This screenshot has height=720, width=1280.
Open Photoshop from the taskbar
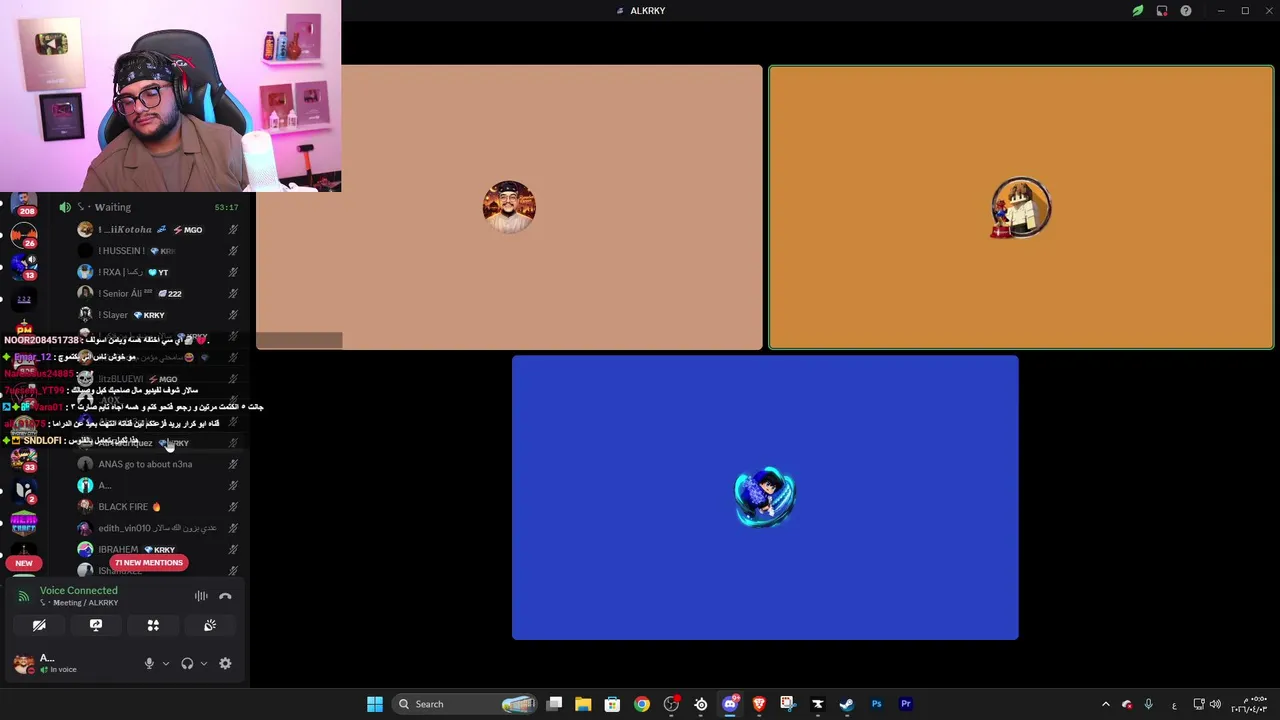click(x=876, y=704)
